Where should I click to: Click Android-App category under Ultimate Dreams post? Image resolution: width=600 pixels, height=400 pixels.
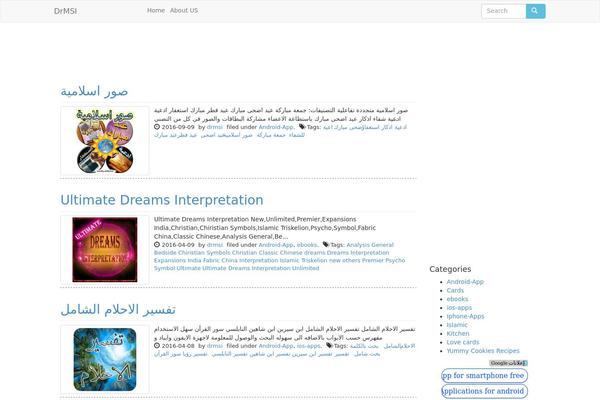click(276, 245)
